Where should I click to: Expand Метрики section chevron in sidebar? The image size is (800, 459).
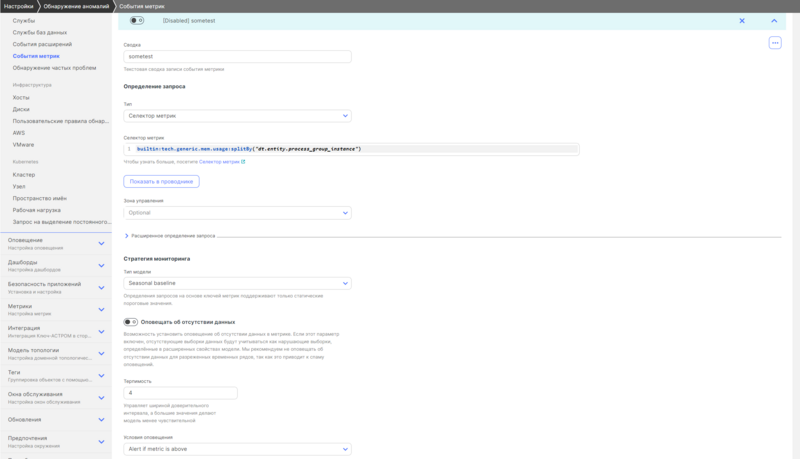[x=101, y=309]
